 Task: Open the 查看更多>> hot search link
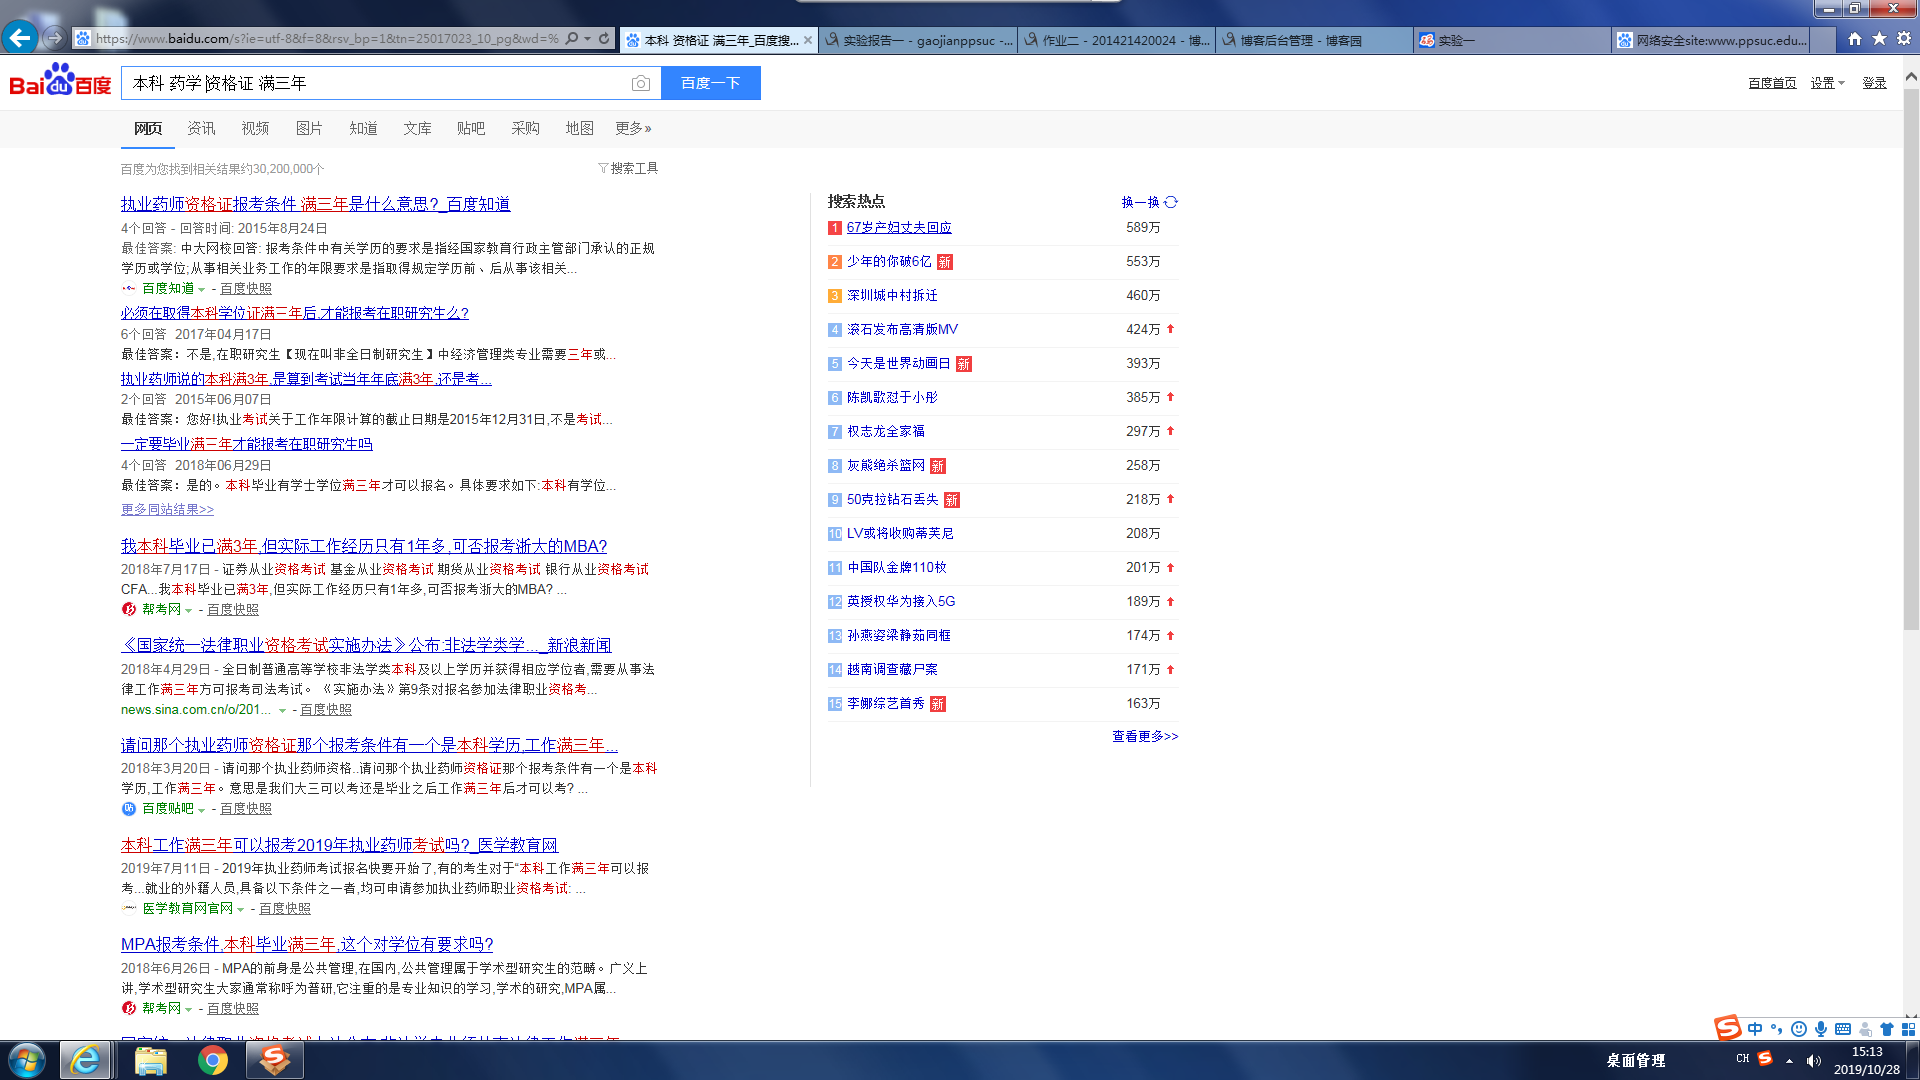point(1145,736)
